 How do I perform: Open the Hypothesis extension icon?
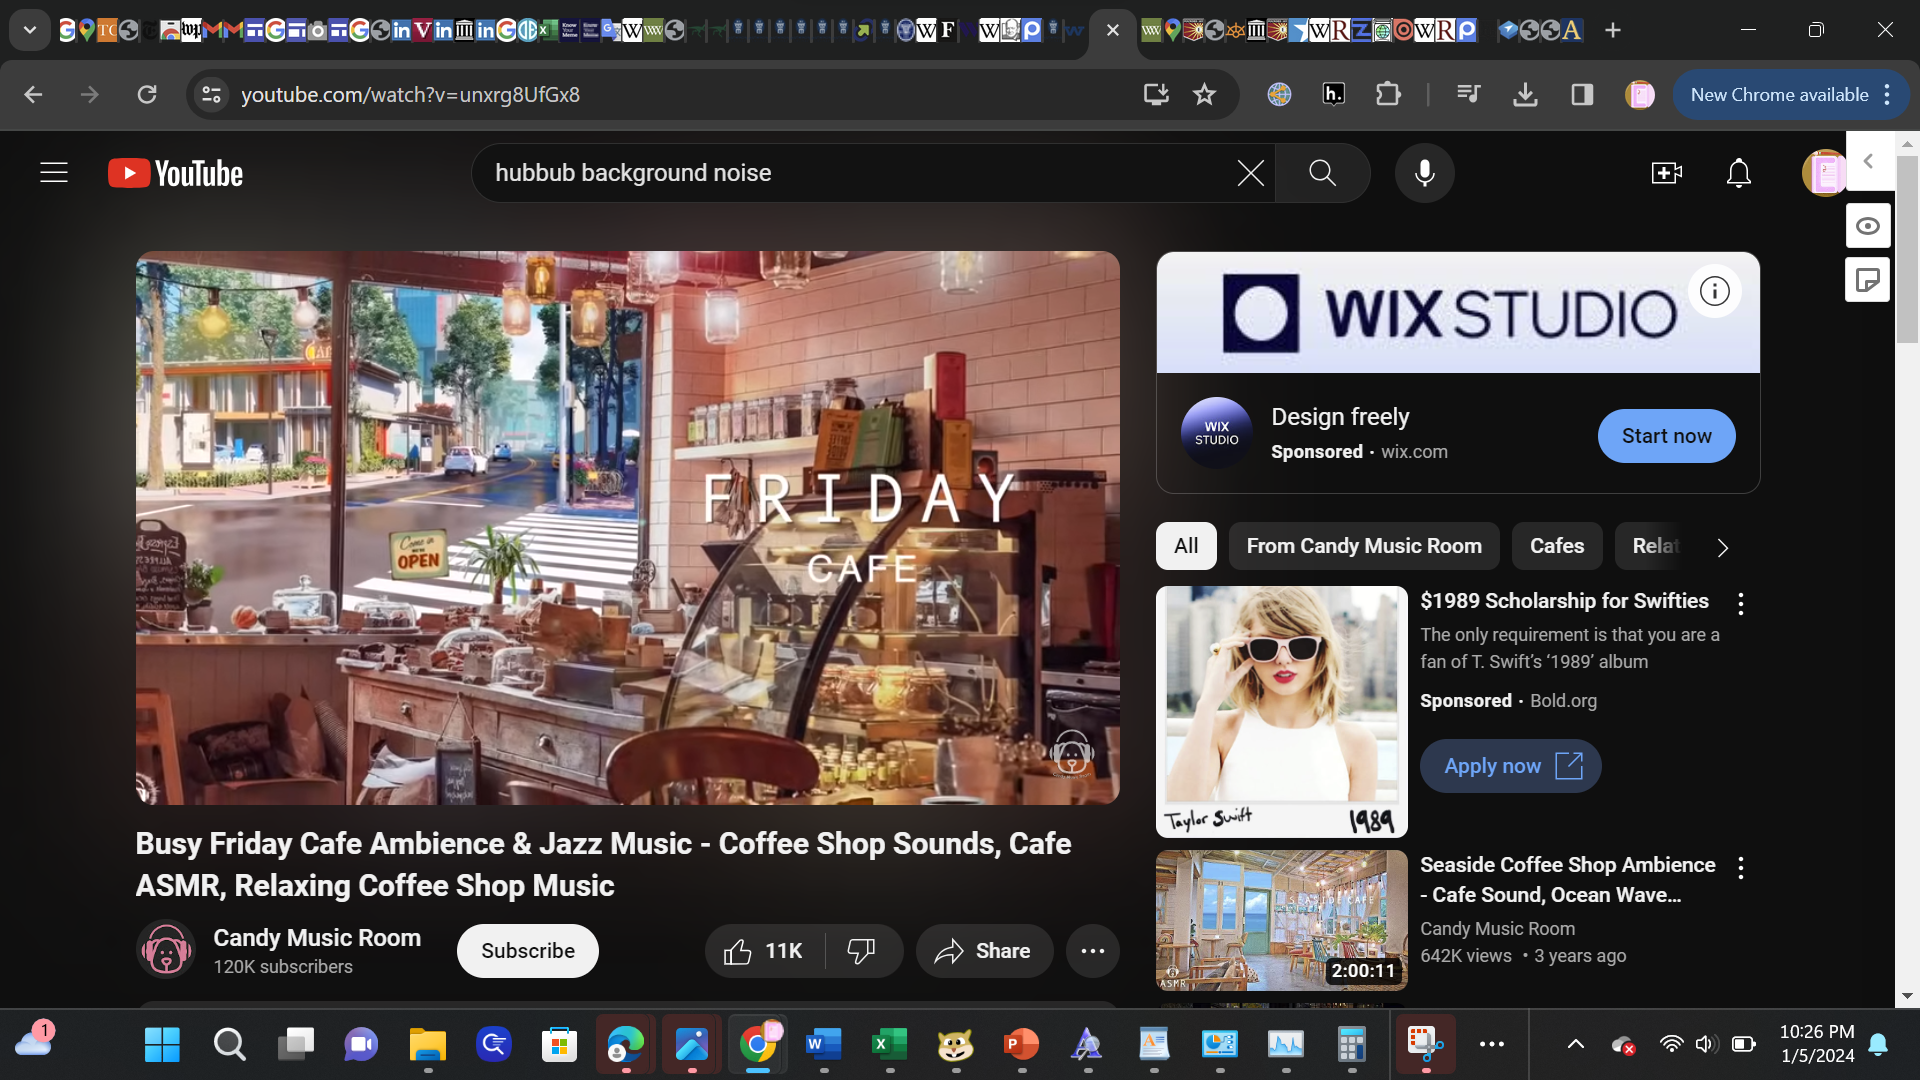click(x=1333, y=95)
